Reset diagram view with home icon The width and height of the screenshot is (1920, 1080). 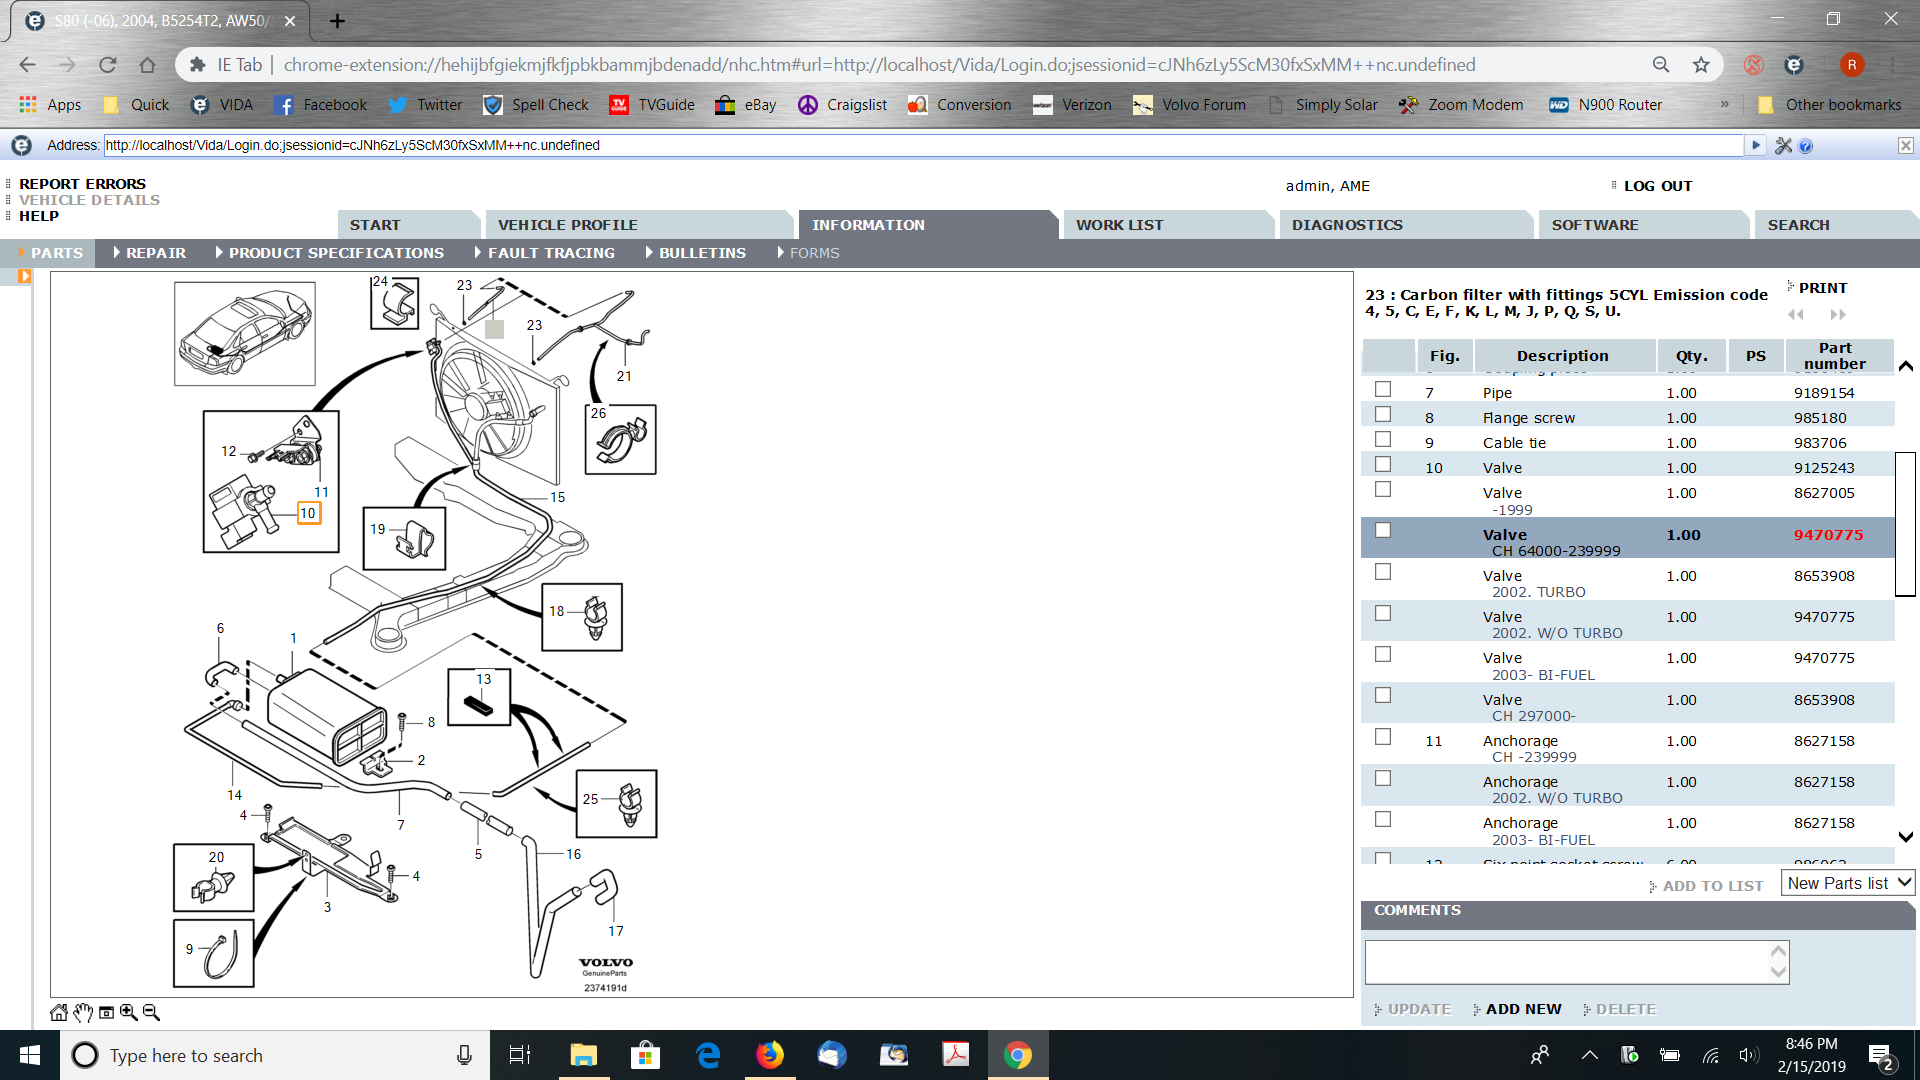click(x=59, y=1012)
